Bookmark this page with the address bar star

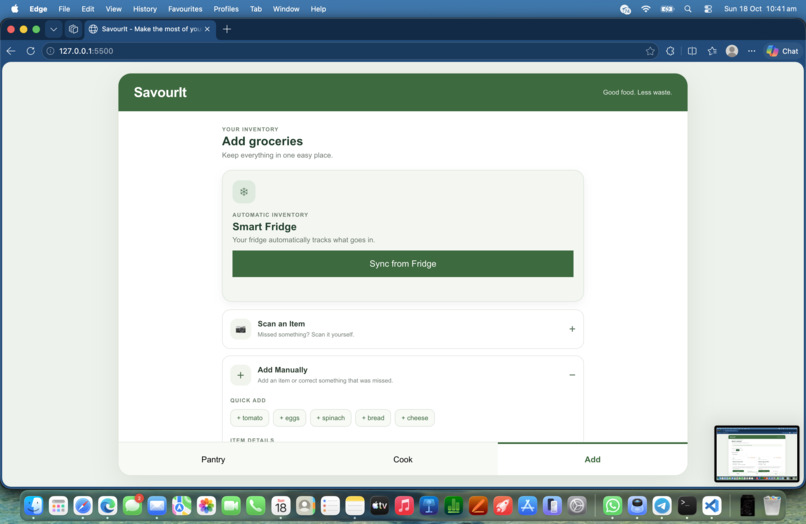click(650, 51)
